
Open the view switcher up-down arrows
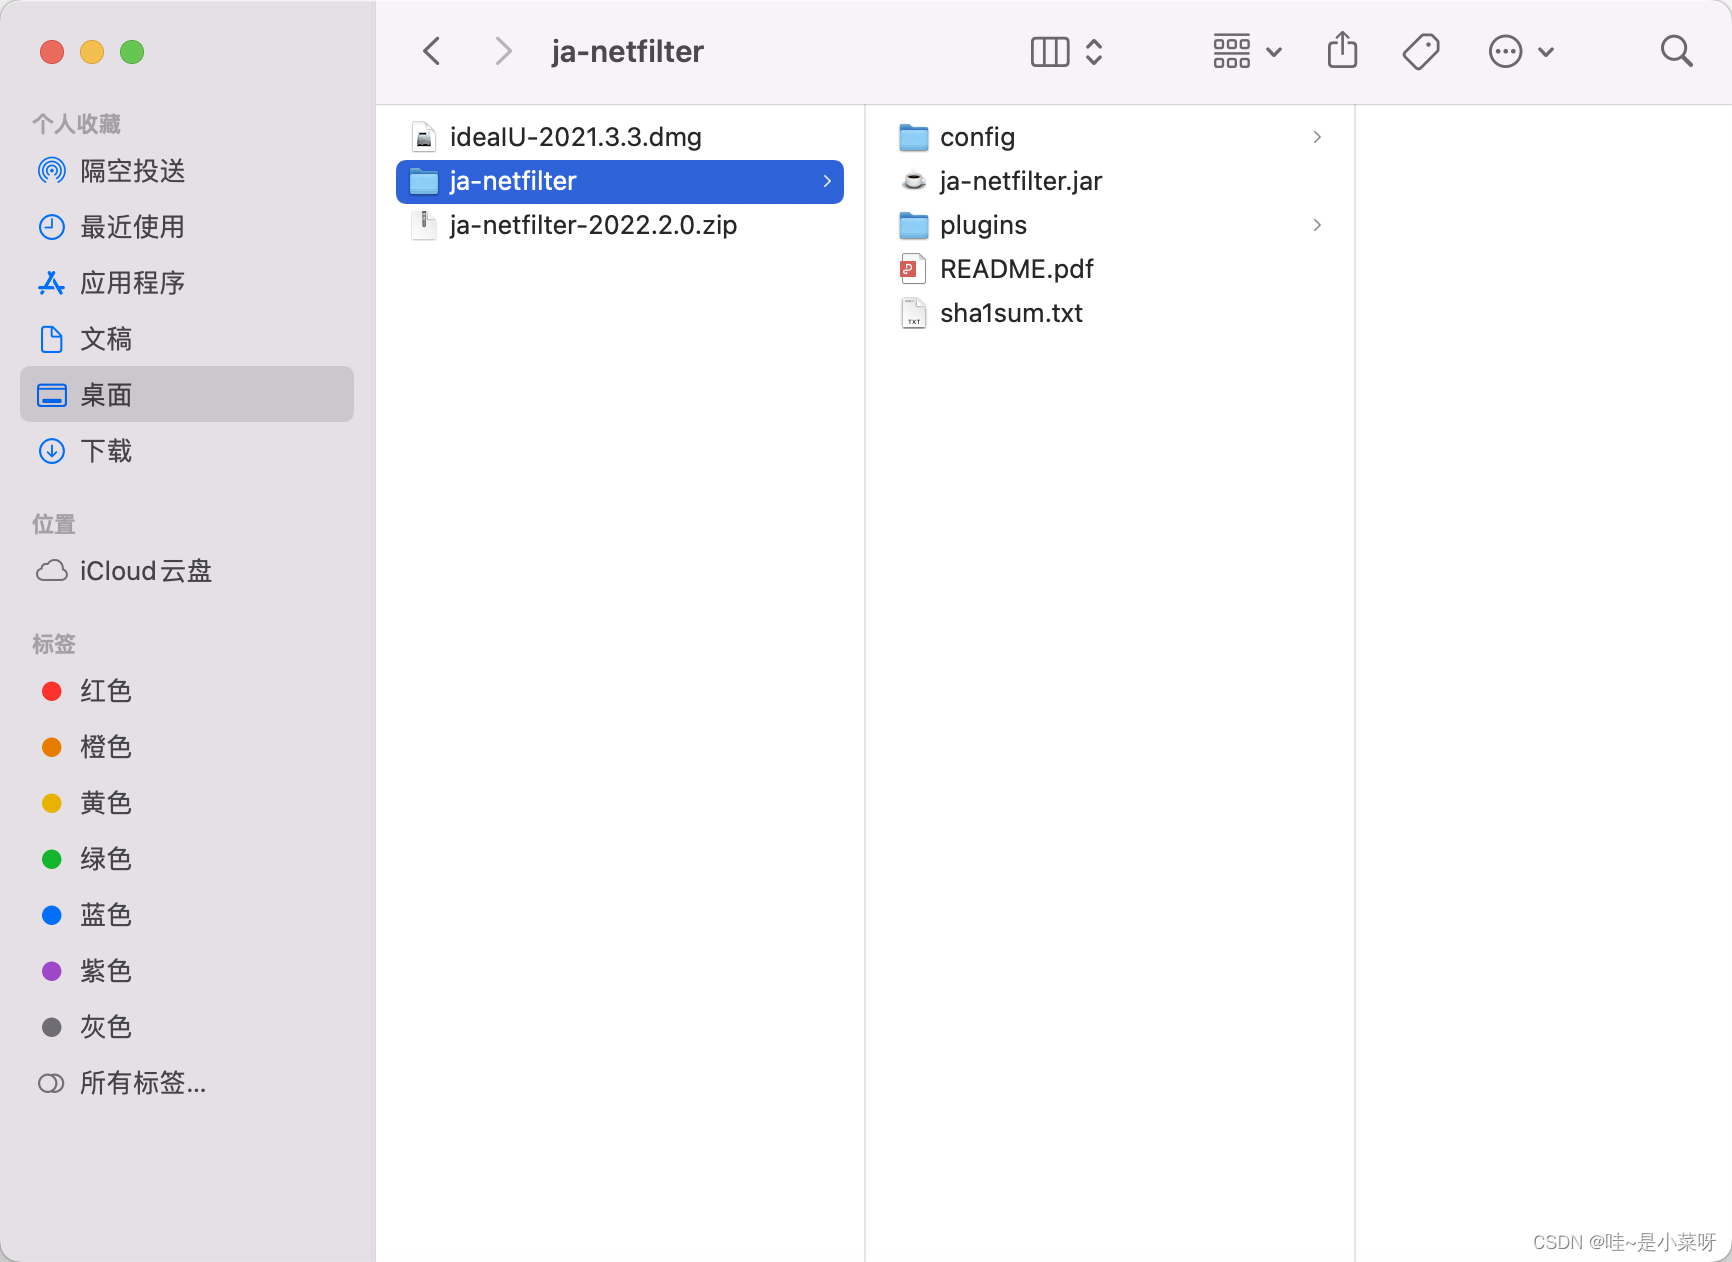point(1094,52)
